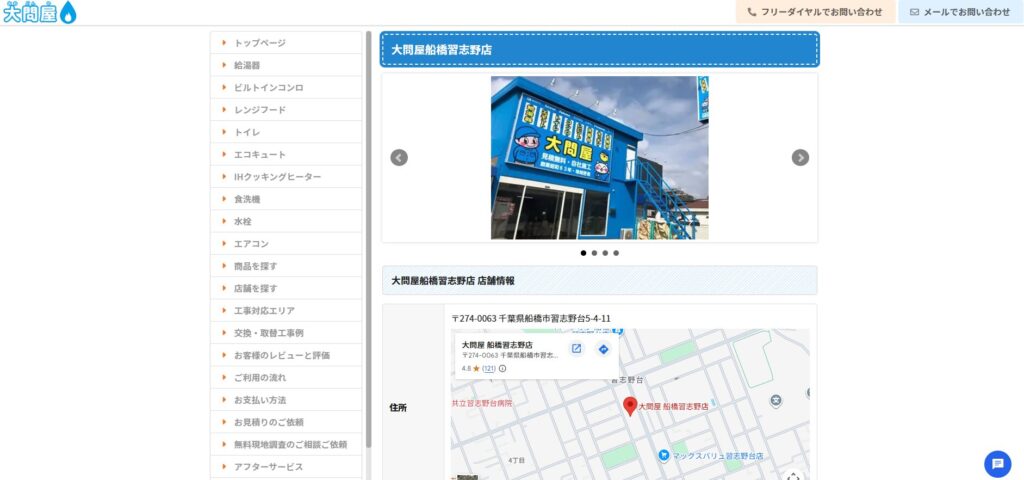The width and height of the screenshot is (1024, 480).
Task: Click the 大問屋 logo in the header
Action: pos(40,12)
